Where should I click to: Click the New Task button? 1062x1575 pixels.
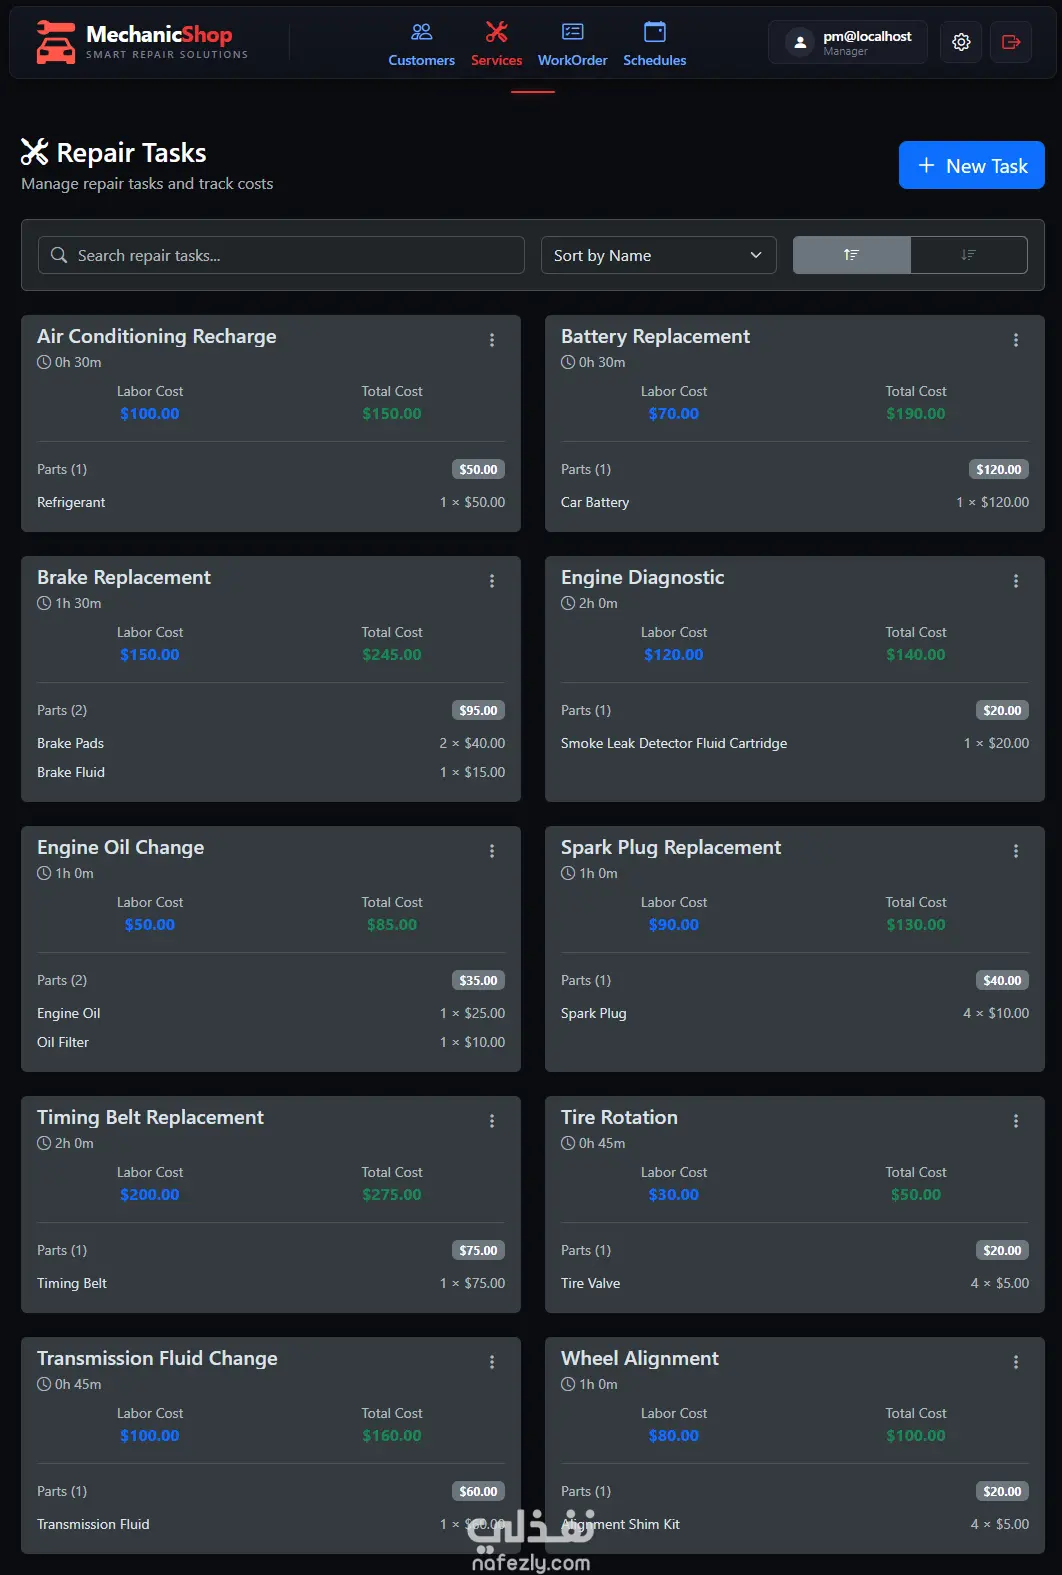pos(972,165)
